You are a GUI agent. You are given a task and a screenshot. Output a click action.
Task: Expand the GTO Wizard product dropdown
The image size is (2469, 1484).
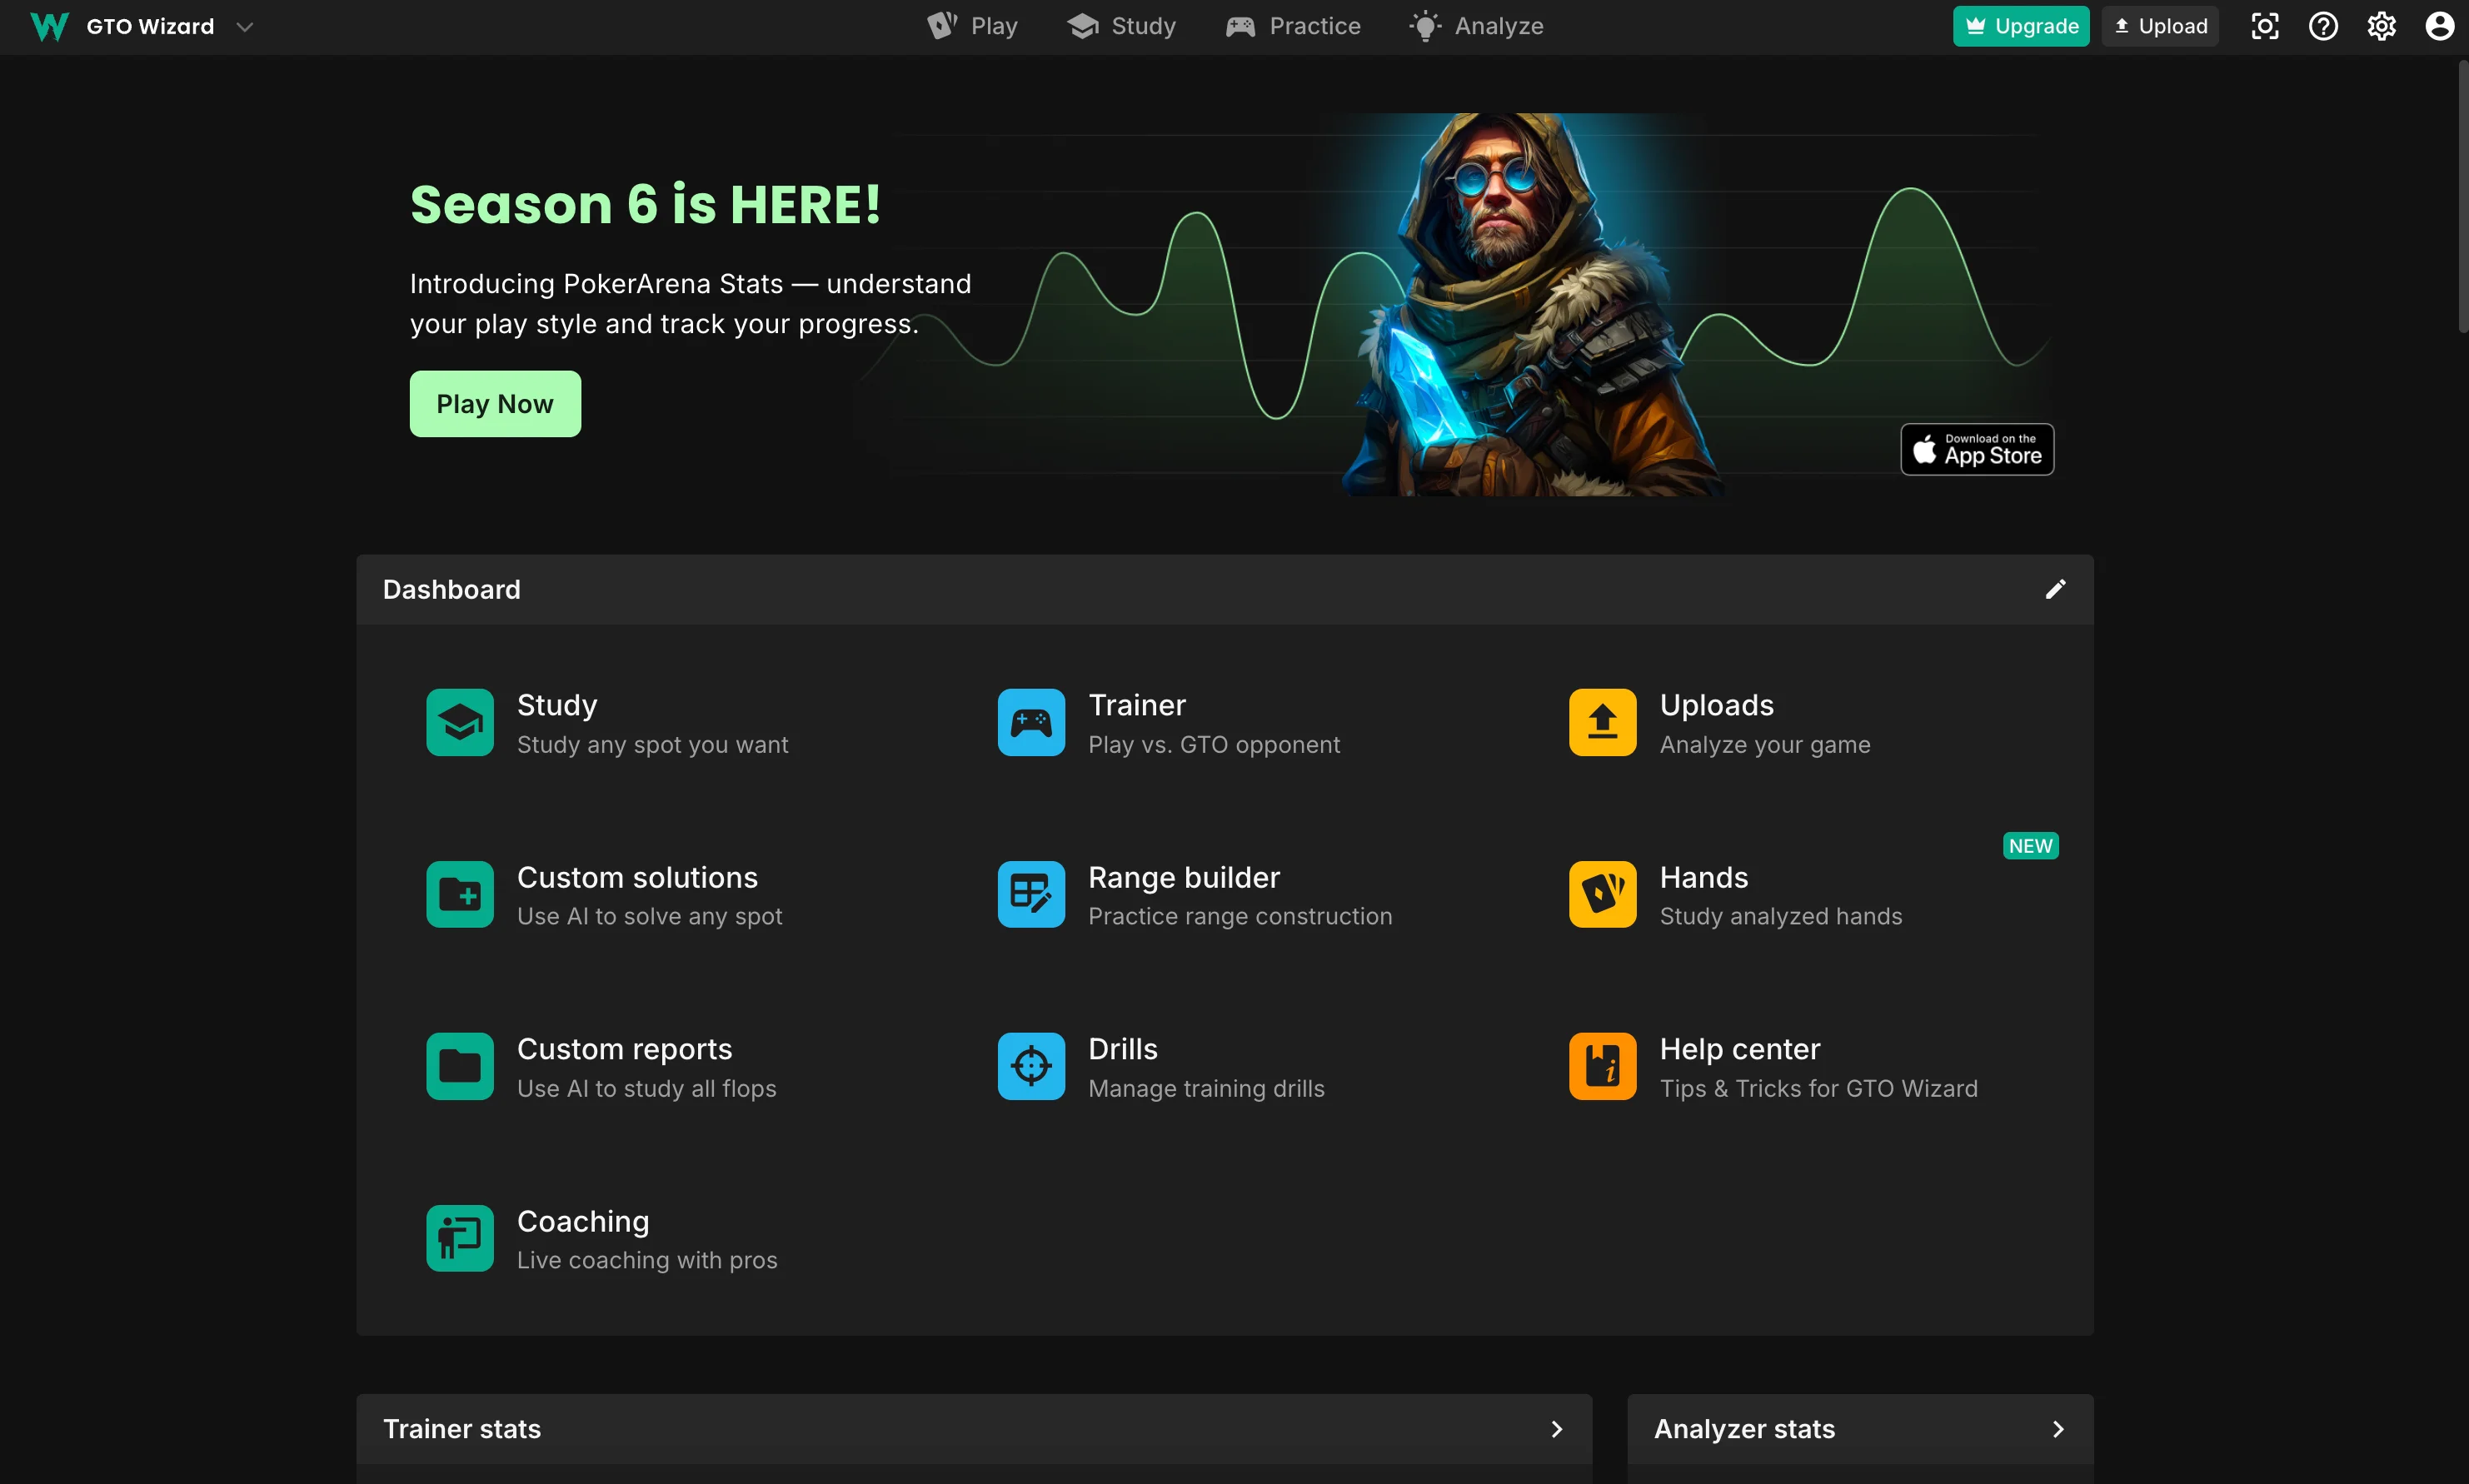pos(245,26)
